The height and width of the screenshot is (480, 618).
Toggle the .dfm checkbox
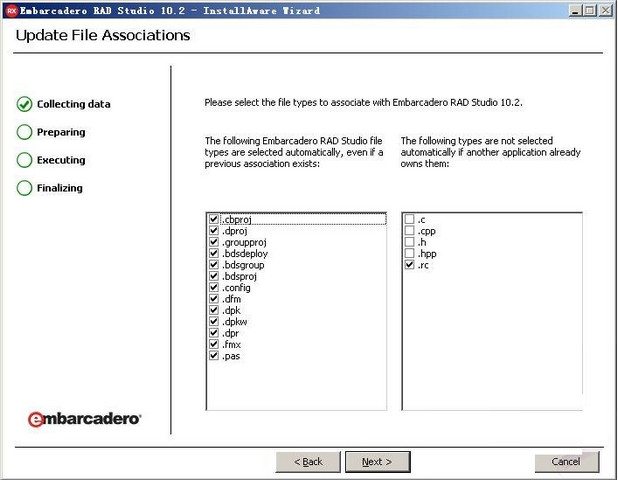(x=214, y=298)
